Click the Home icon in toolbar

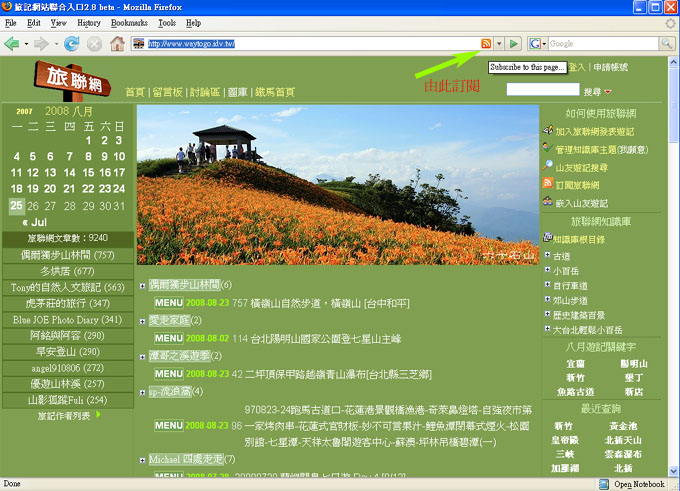click(x=118, y=44)
